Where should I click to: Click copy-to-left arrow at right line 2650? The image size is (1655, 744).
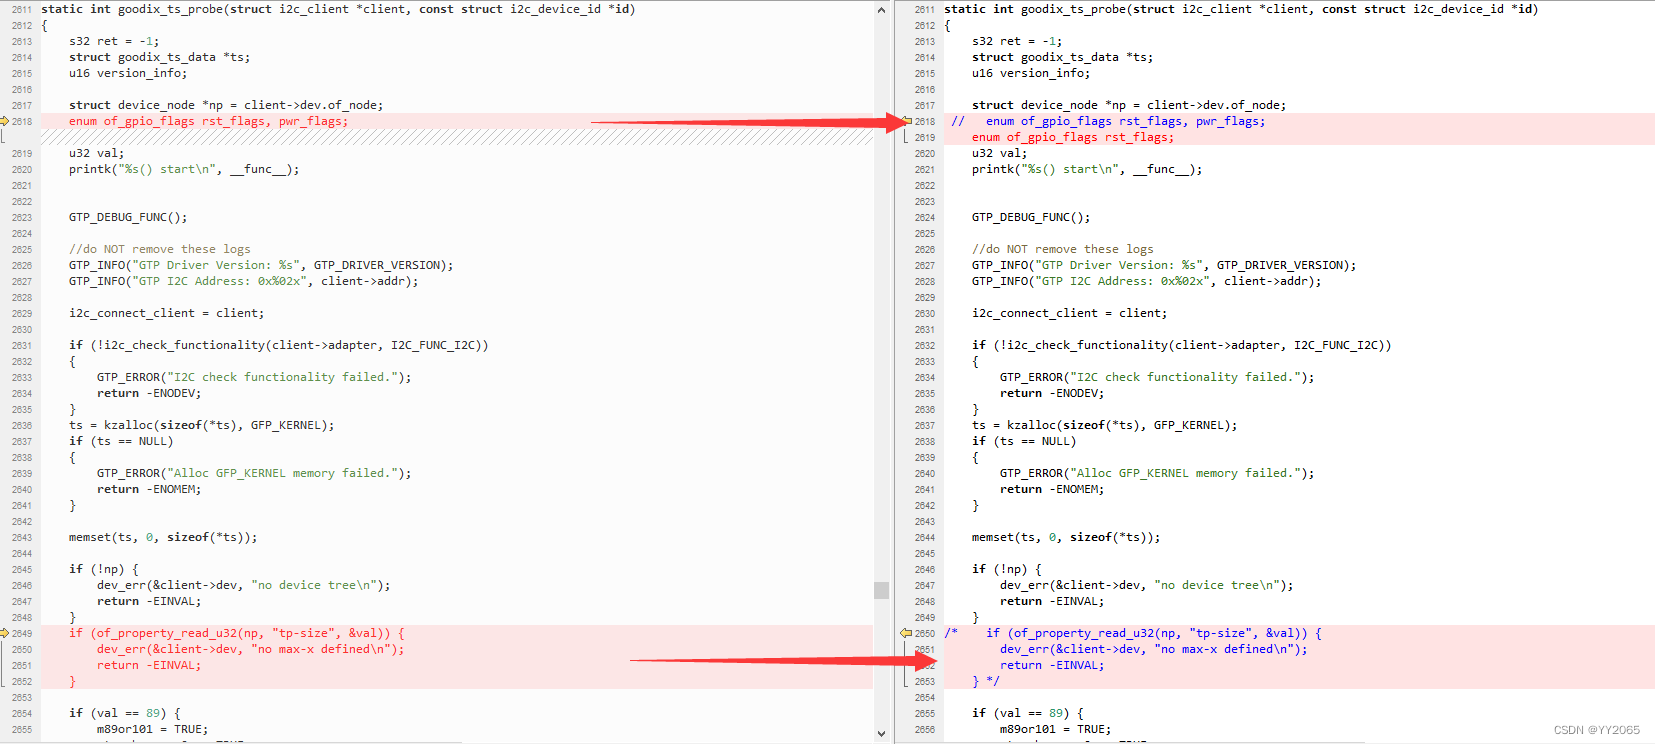tap(905, 633)
